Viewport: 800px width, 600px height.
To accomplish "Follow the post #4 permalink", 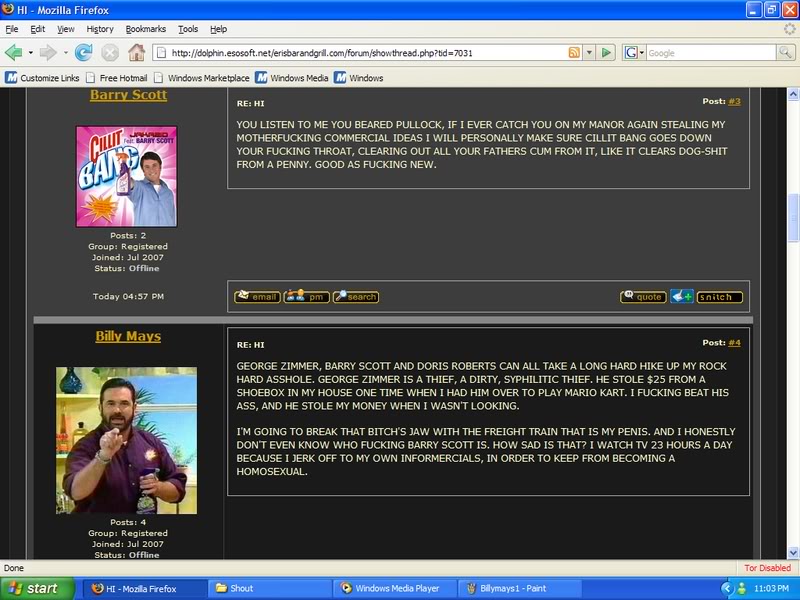I will coord(734,342).
